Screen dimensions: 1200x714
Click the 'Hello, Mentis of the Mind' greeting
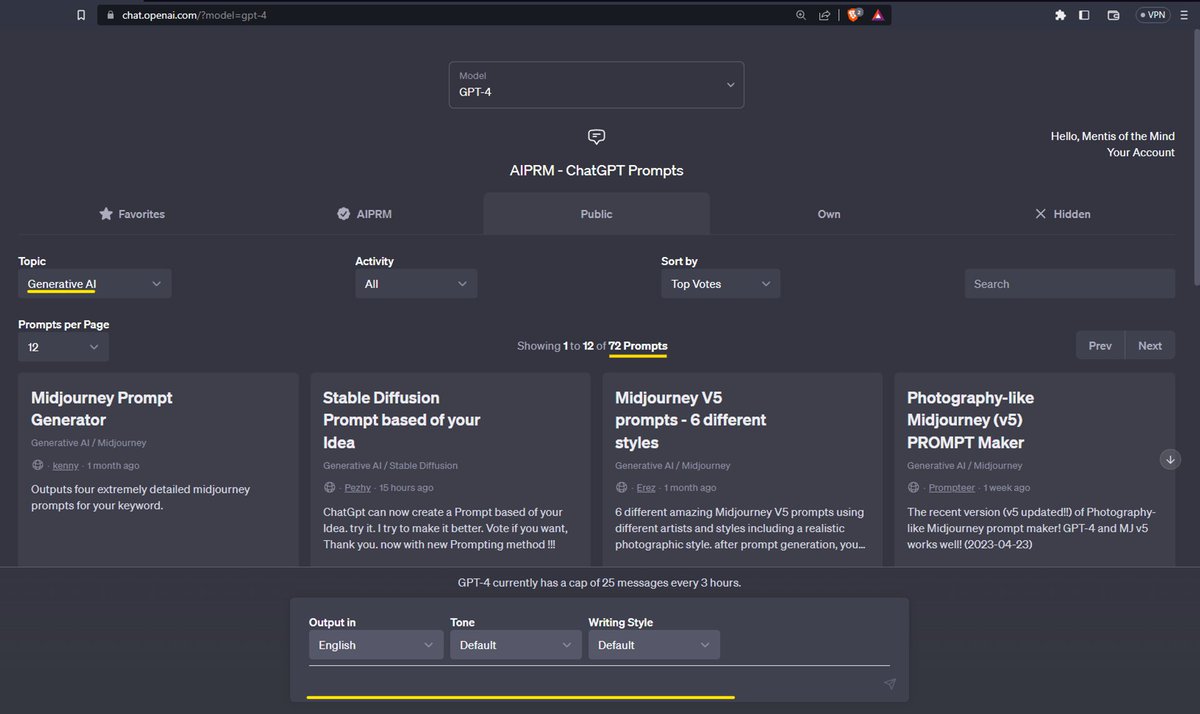pyautogui.click(x=1113, y=136)
